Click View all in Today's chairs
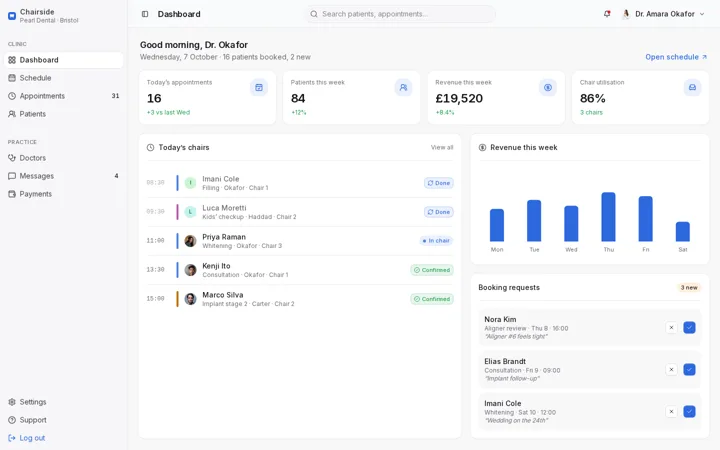720x450 pixels. click(x=442, y=147)
